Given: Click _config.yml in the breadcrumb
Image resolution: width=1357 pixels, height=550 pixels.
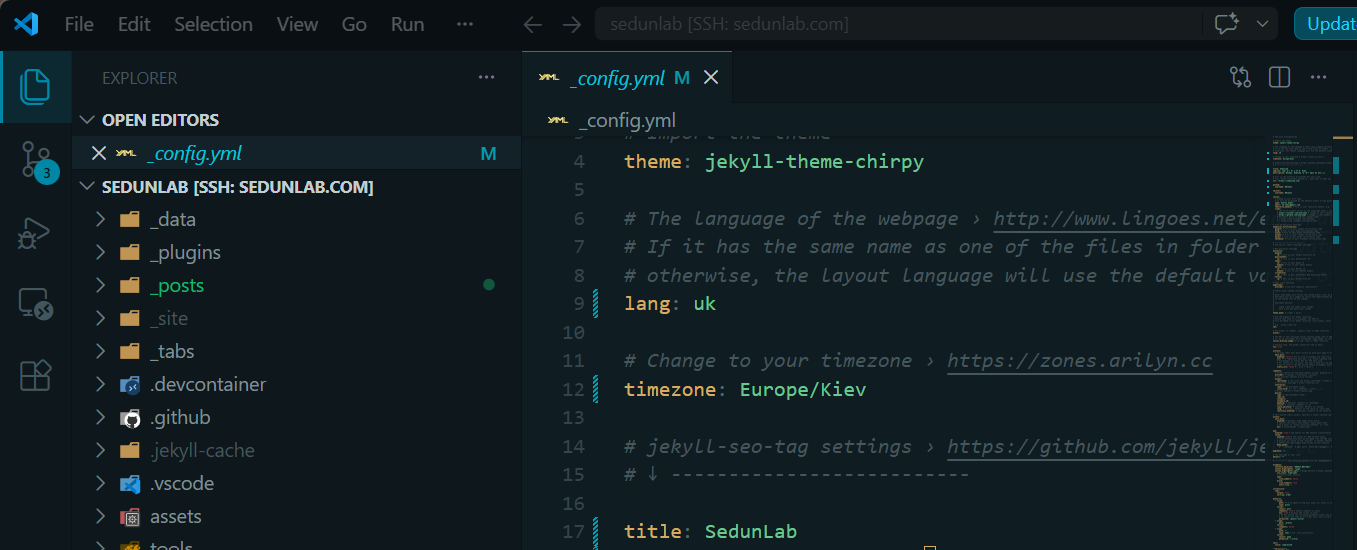Looking at the screenshot, I should [x=627, y=121].
